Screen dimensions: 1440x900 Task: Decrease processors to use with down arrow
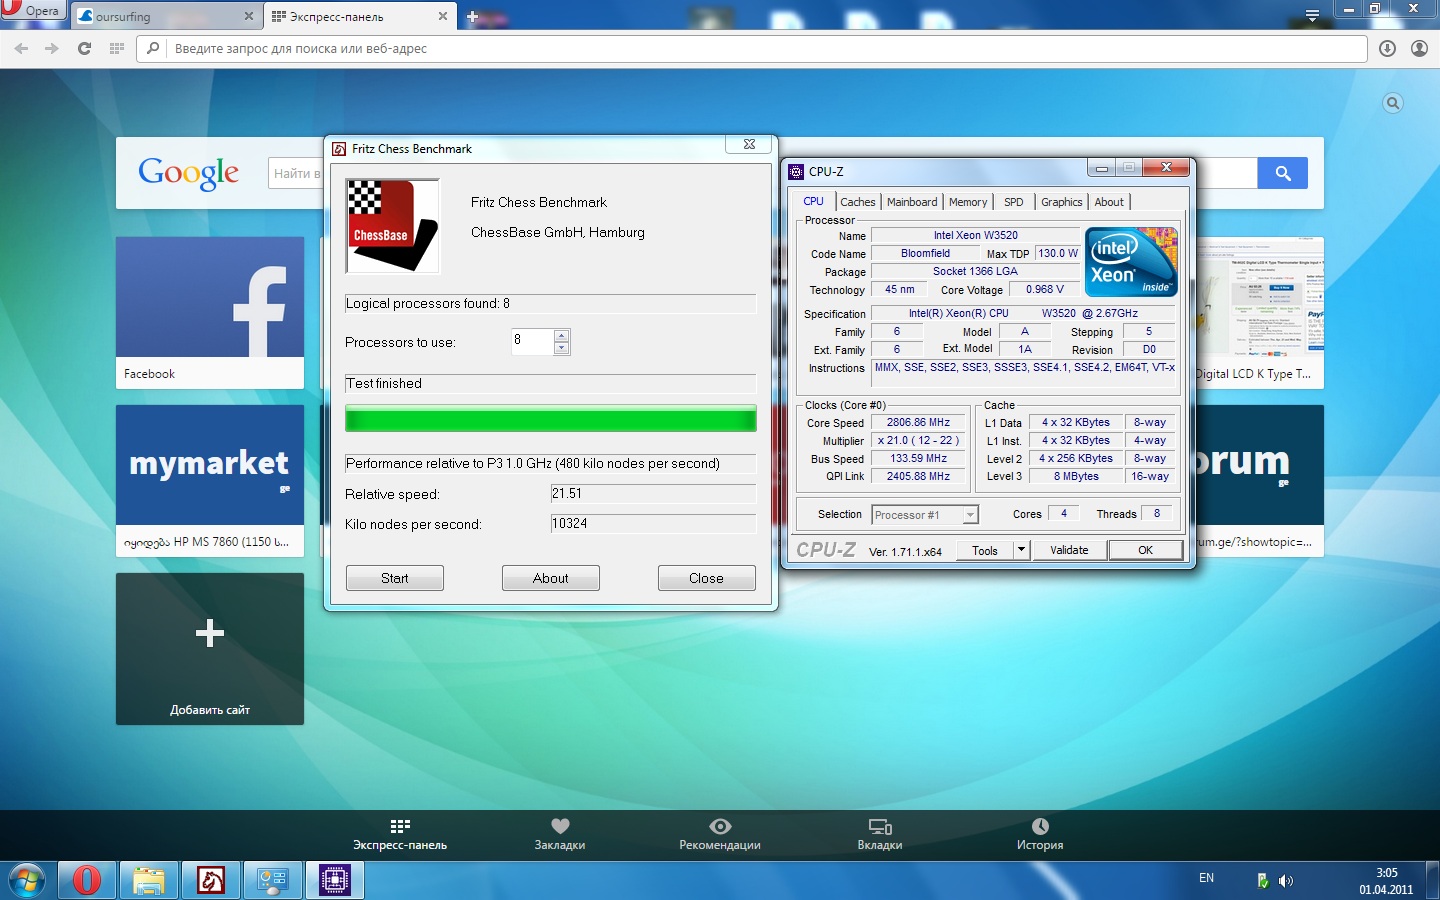562,348
